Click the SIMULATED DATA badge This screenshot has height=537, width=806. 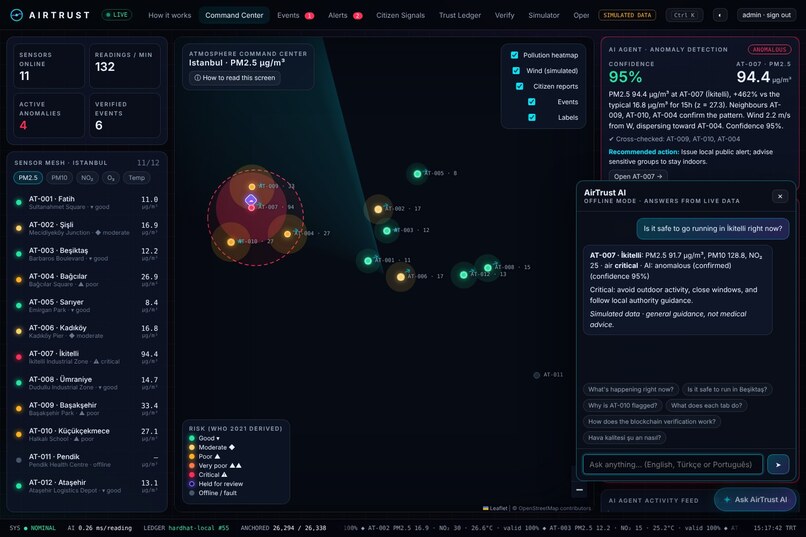pos(627,15)
